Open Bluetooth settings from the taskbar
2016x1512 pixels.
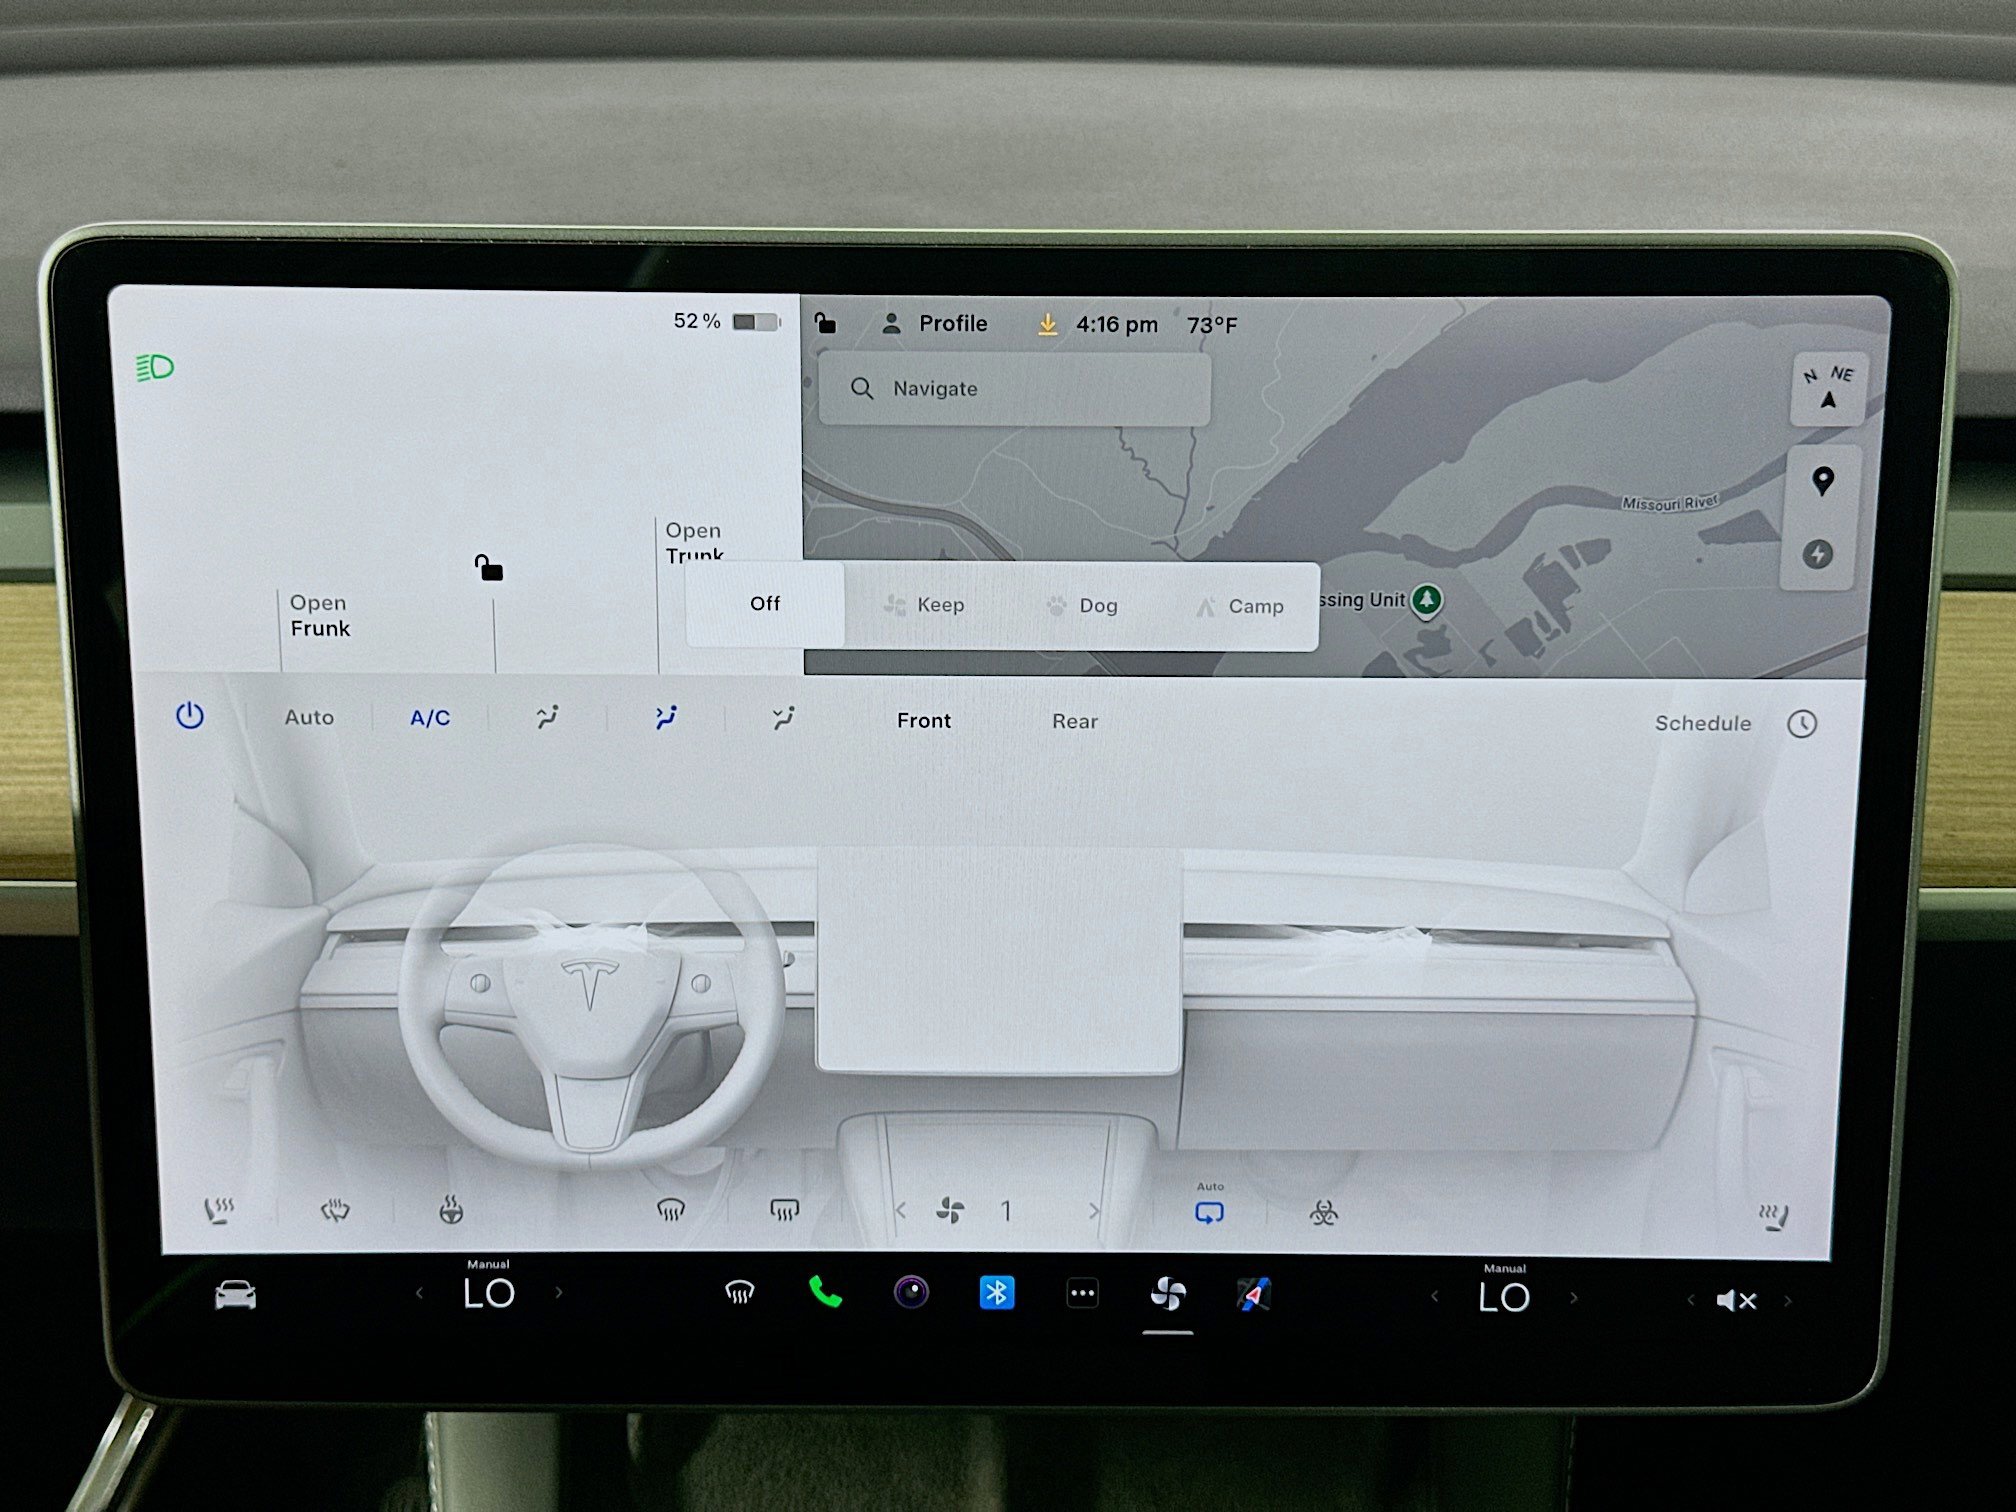997,1292
